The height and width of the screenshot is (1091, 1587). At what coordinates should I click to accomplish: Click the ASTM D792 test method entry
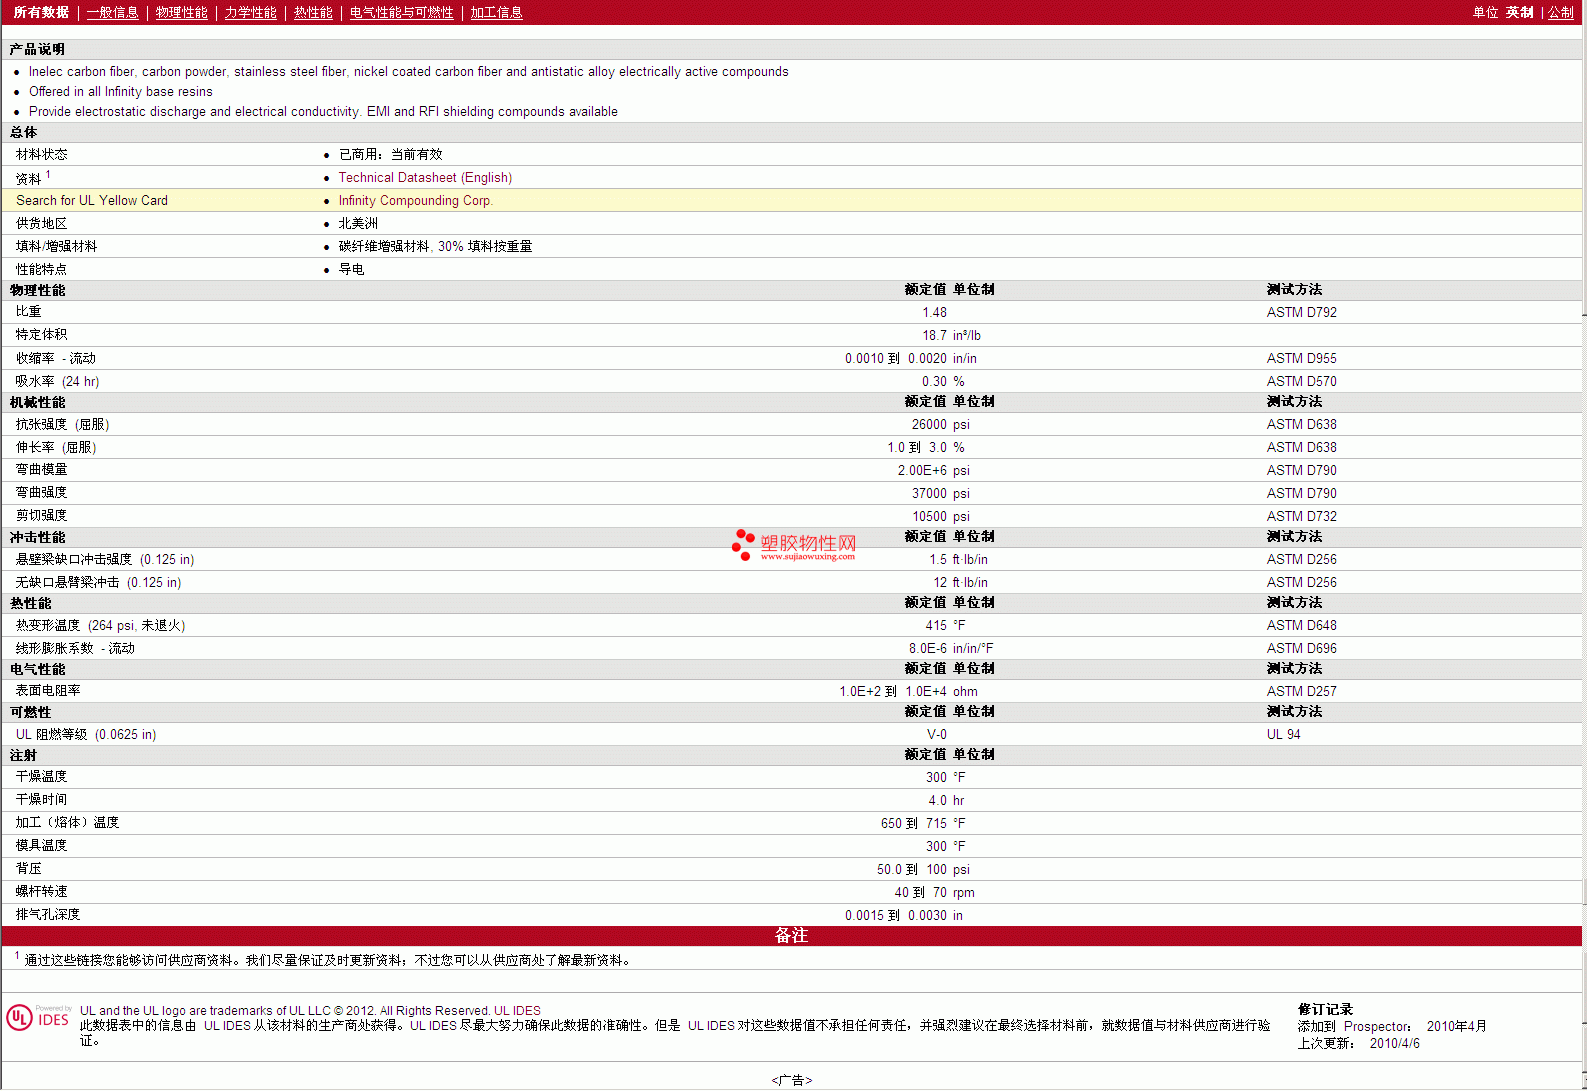pyautogui.click(x=1301, y=312)
